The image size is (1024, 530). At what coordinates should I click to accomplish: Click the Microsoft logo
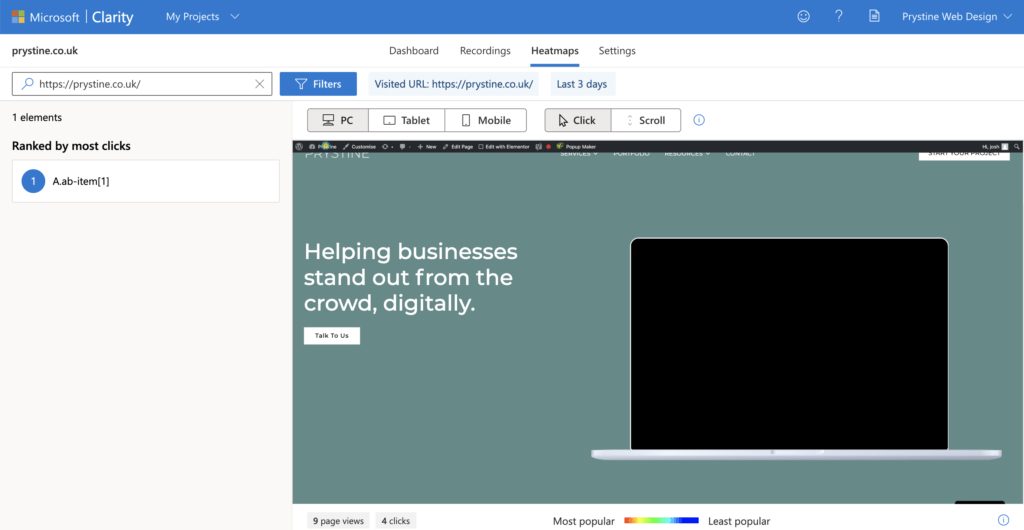(18, 16)
